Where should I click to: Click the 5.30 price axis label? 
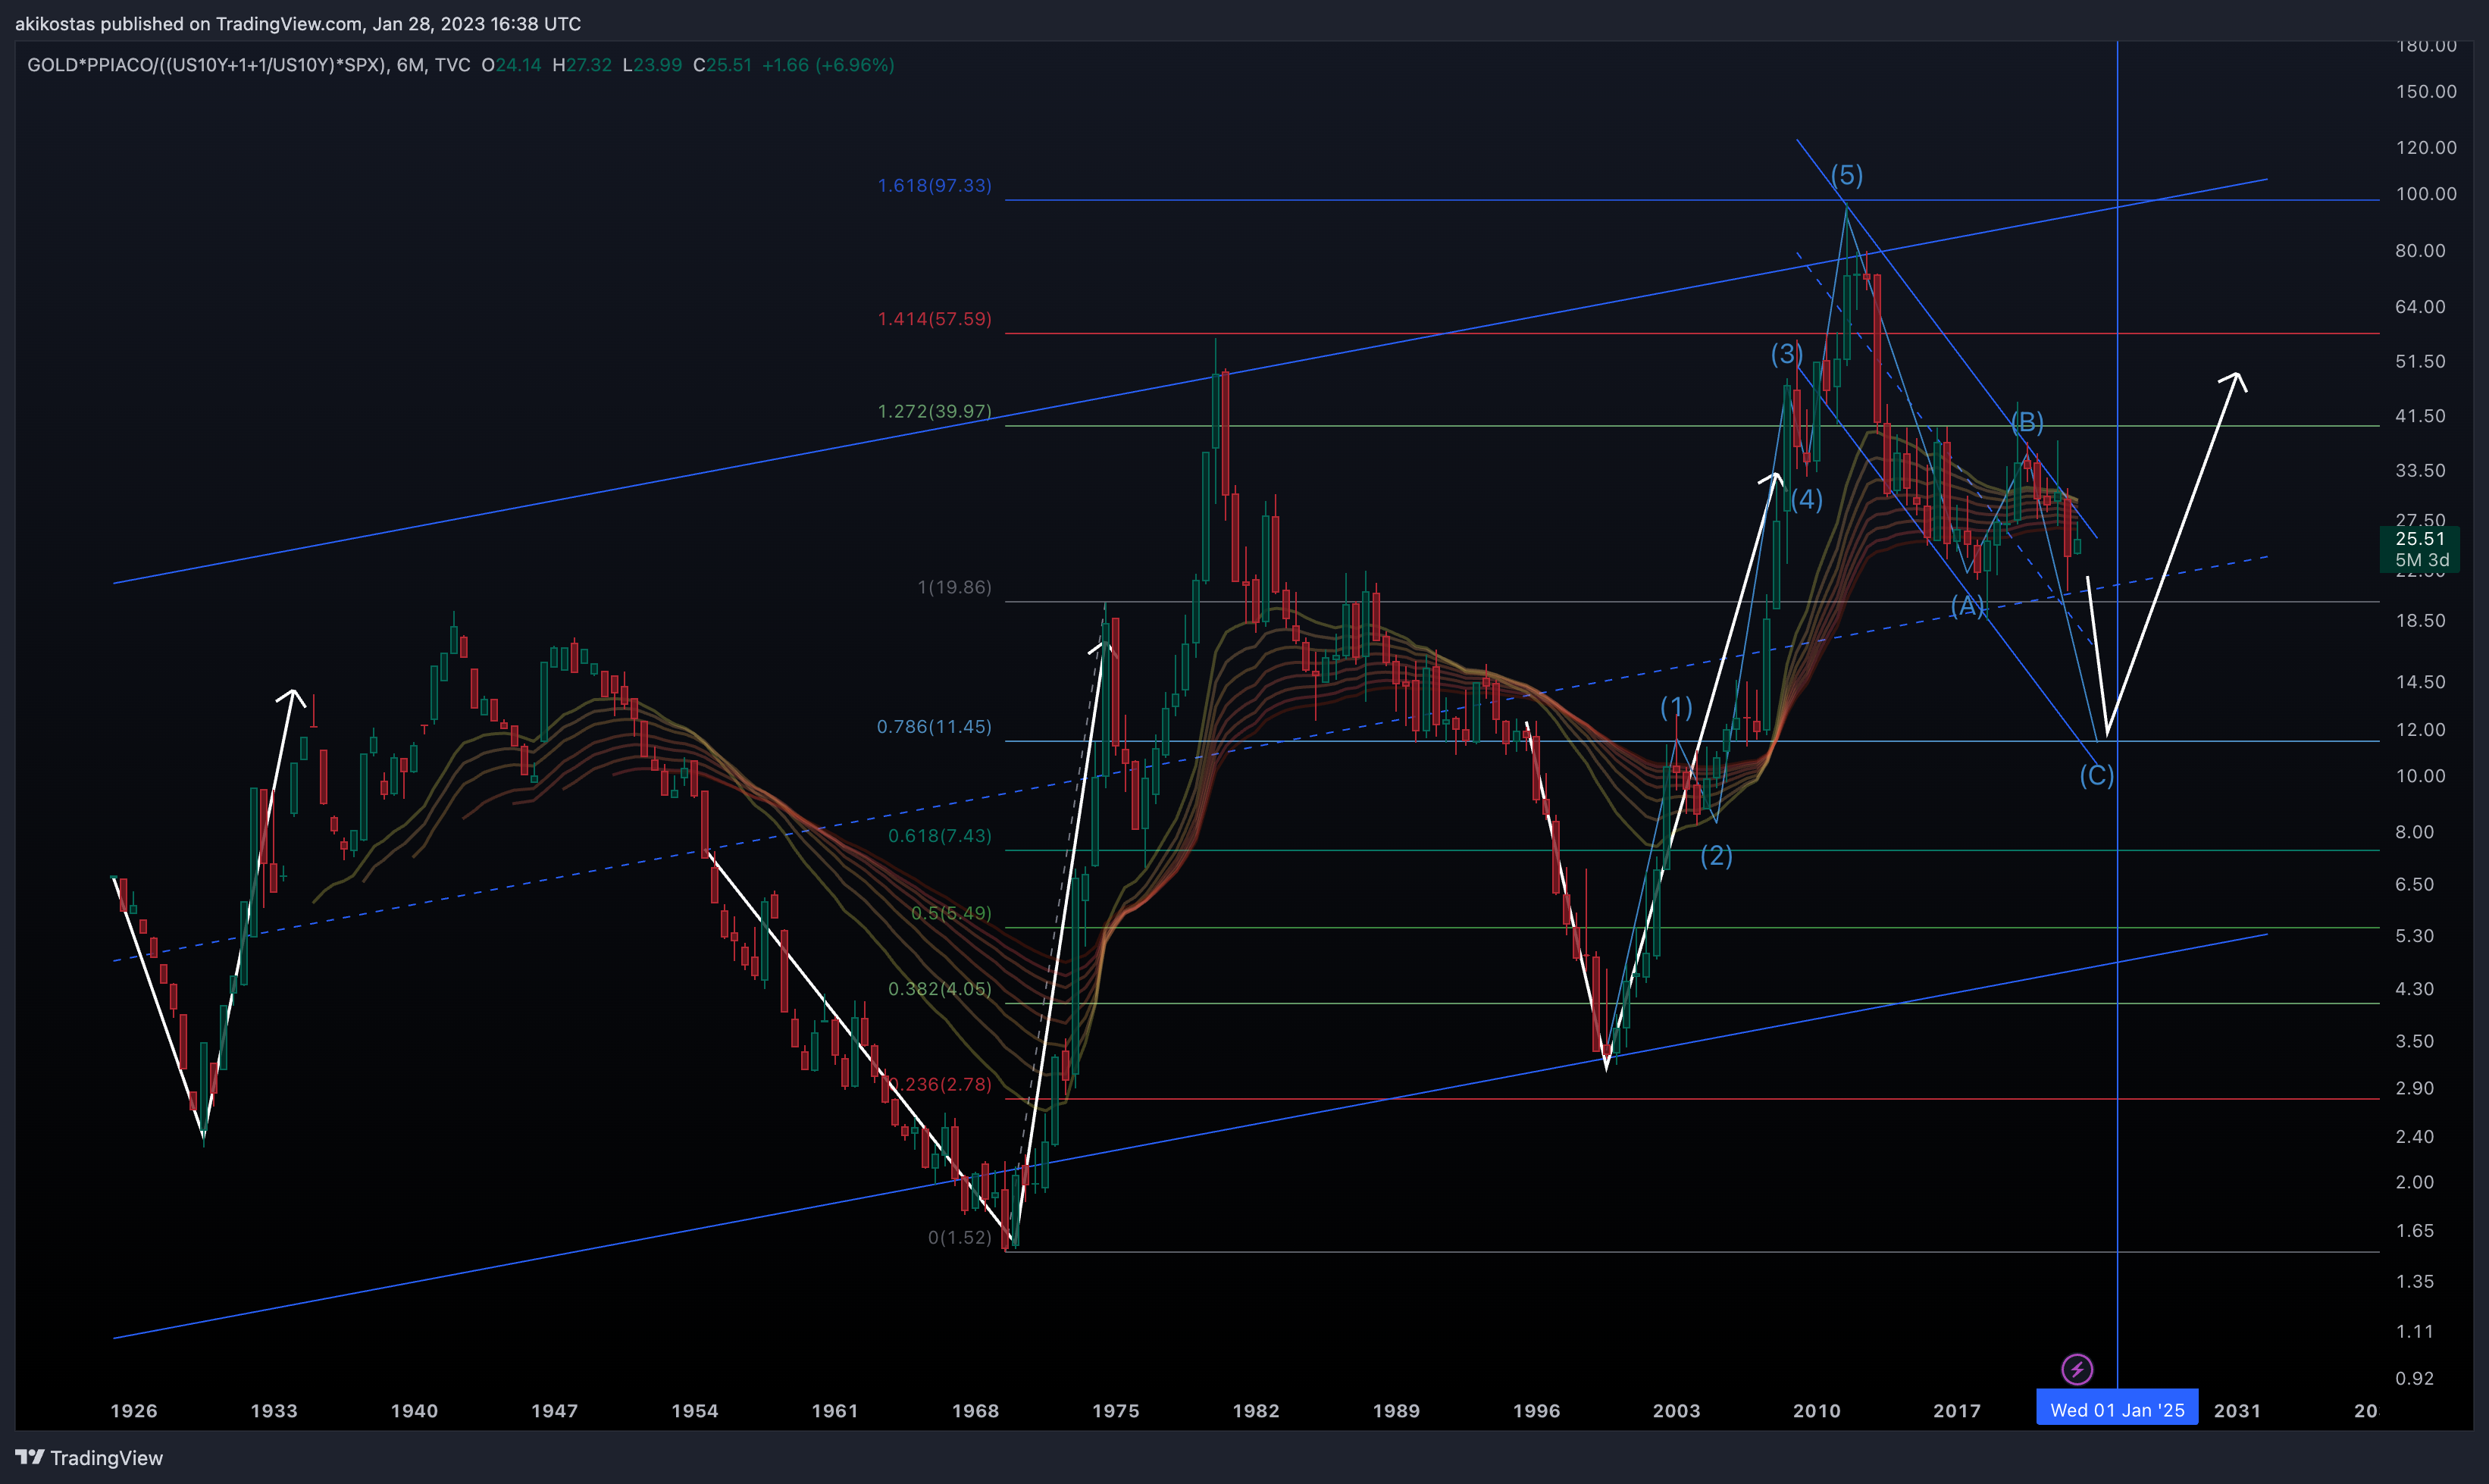(x=2414, y=936)
